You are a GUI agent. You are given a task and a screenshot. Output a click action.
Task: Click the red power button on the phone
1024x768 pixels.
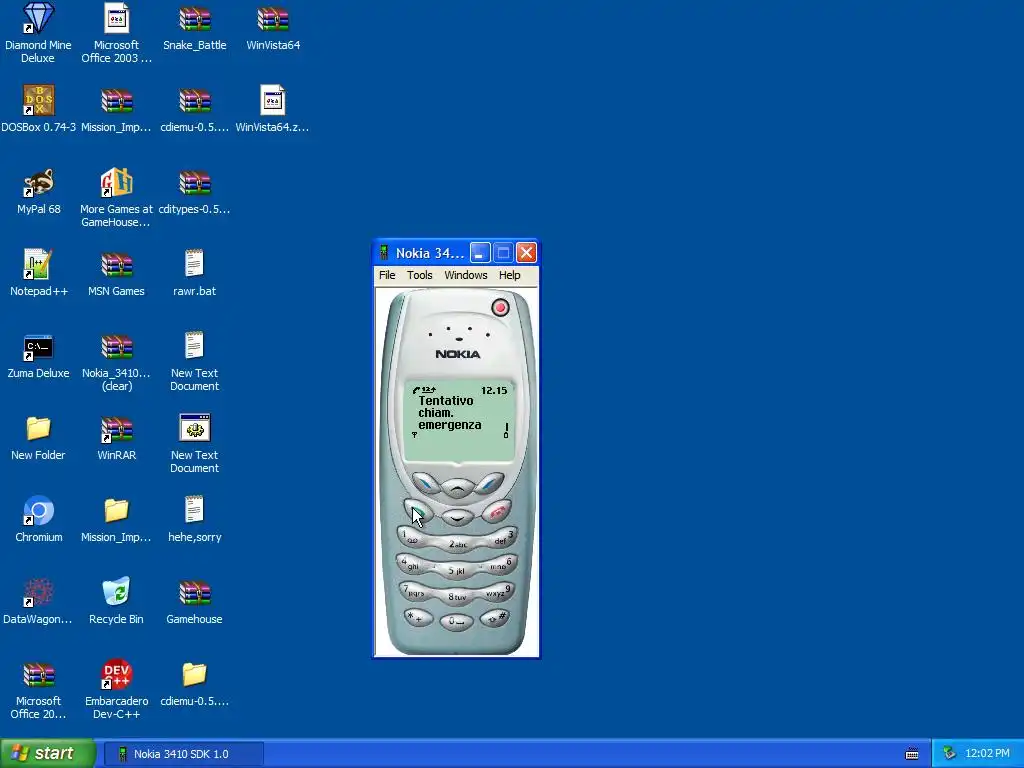(x=500, y=308)
